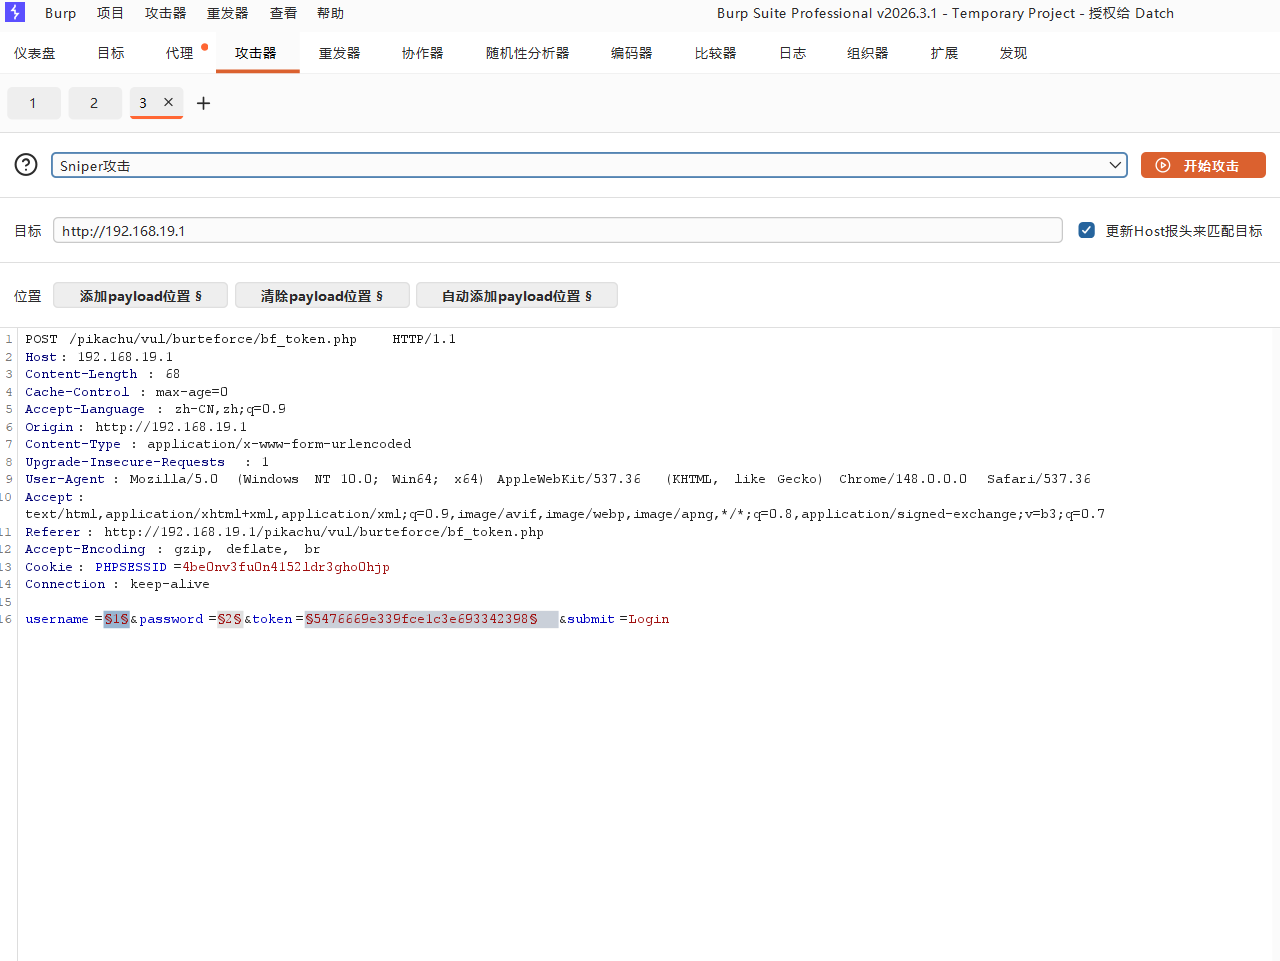Open the 帮助 menu
The height and width of the screenshot is (961, 1280).
(x=330, y=13)
